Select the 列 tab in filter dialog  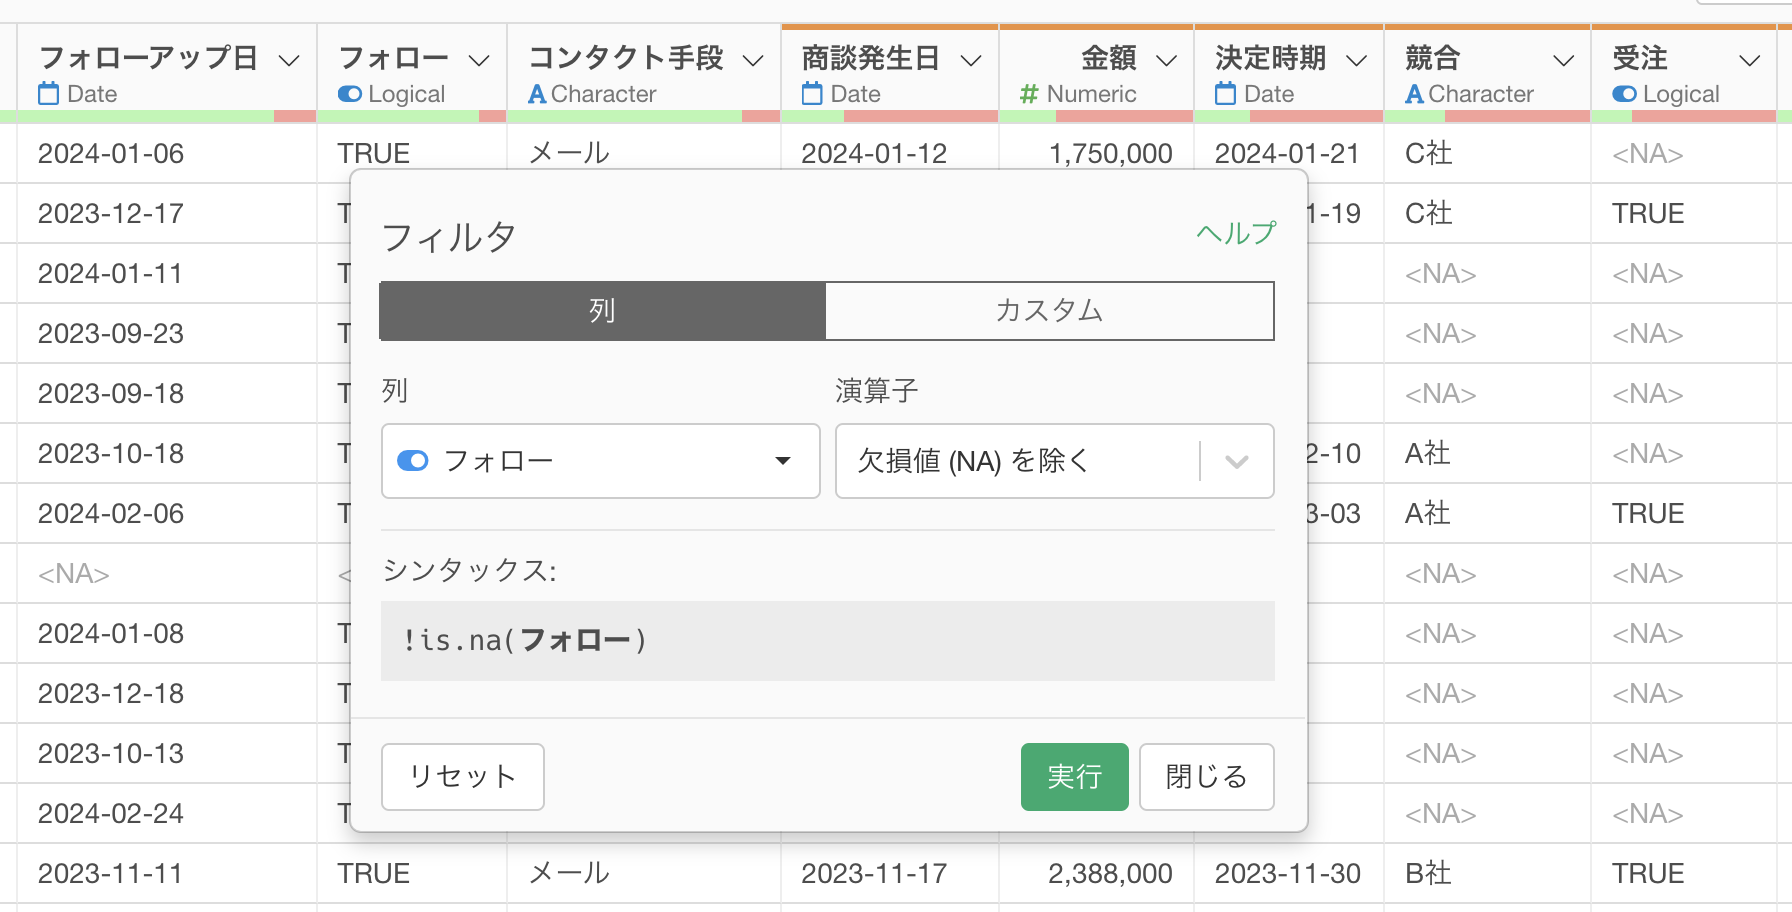602,311
